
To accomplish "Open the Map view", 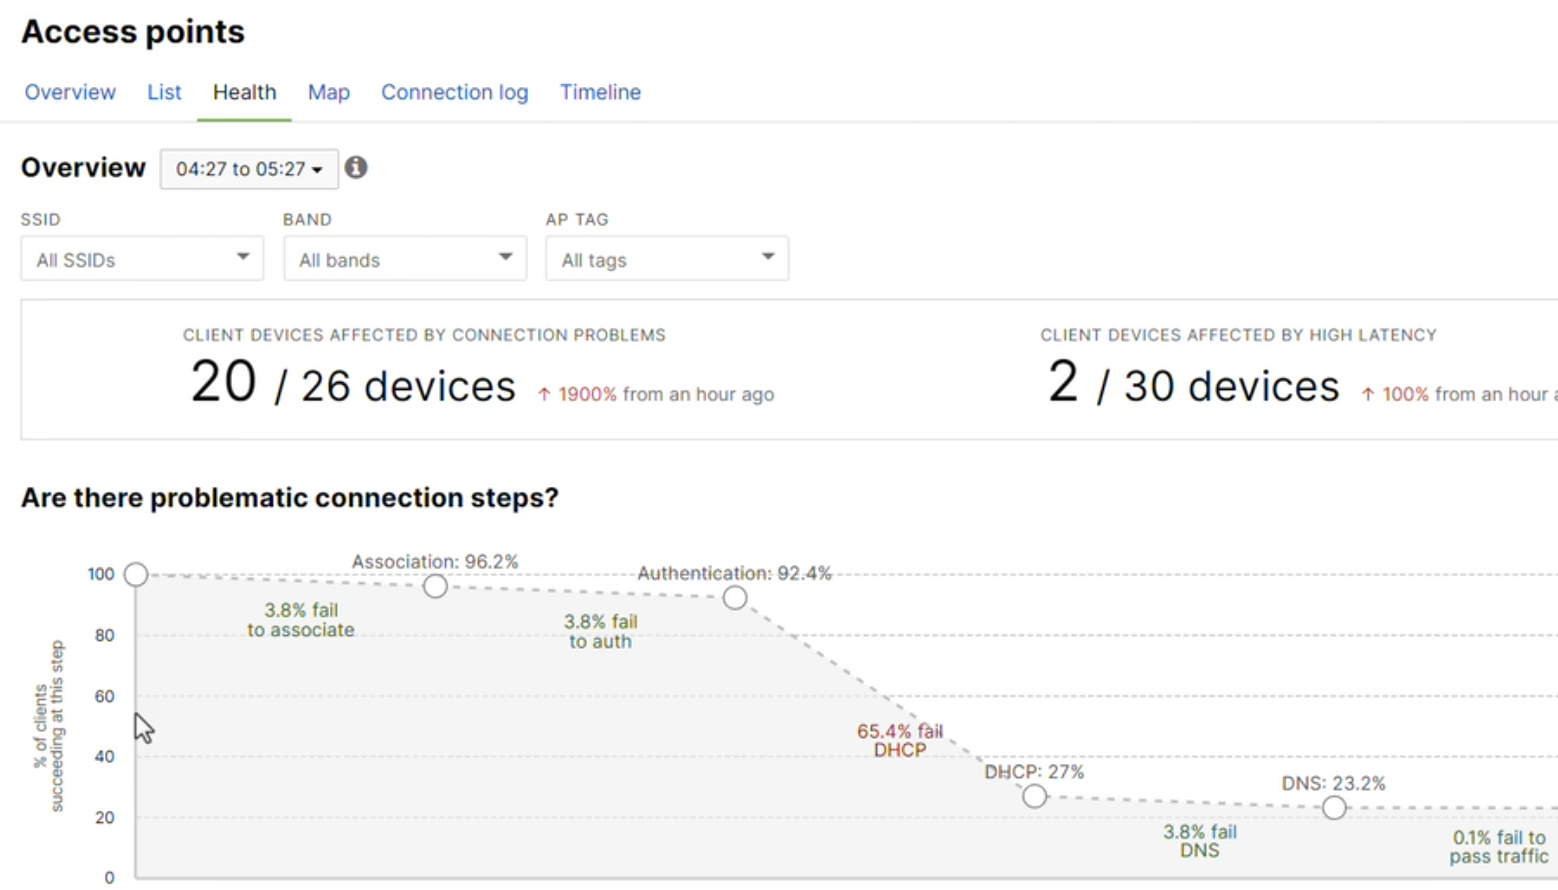I will 328,92.
